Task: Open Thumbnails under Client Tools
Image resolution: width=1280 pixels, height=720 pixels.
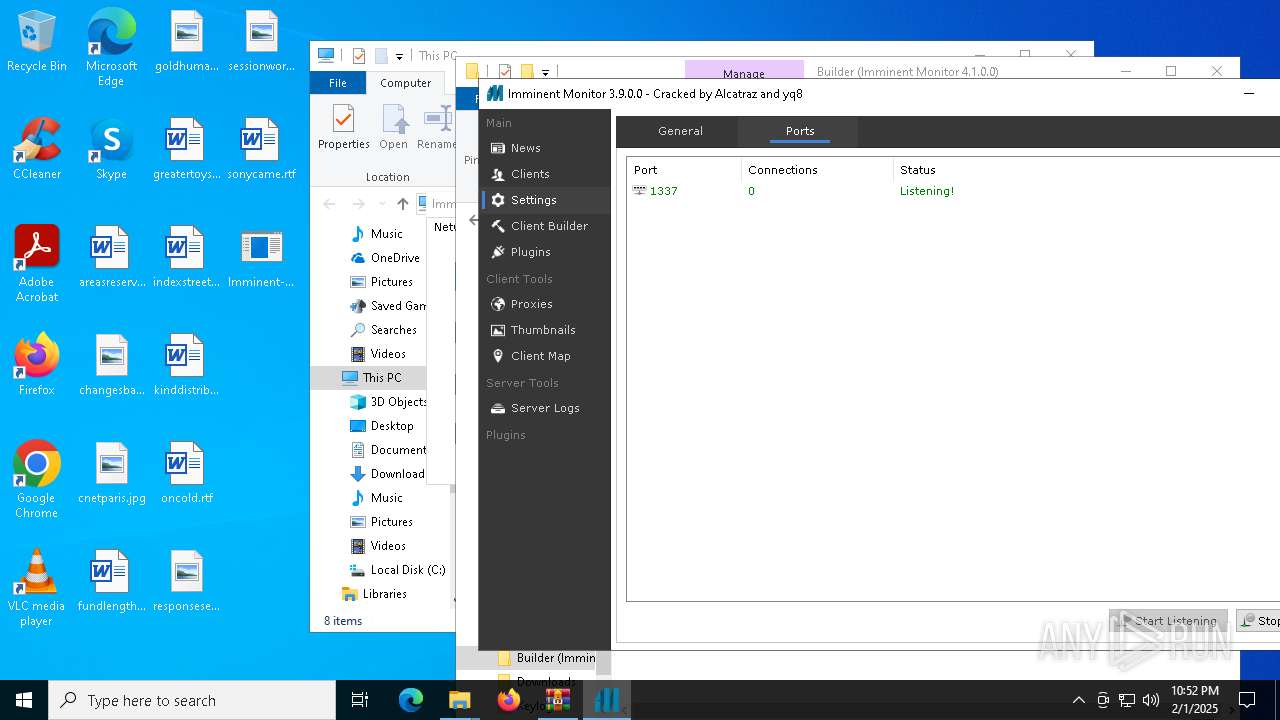Action: tap(545, 330)
